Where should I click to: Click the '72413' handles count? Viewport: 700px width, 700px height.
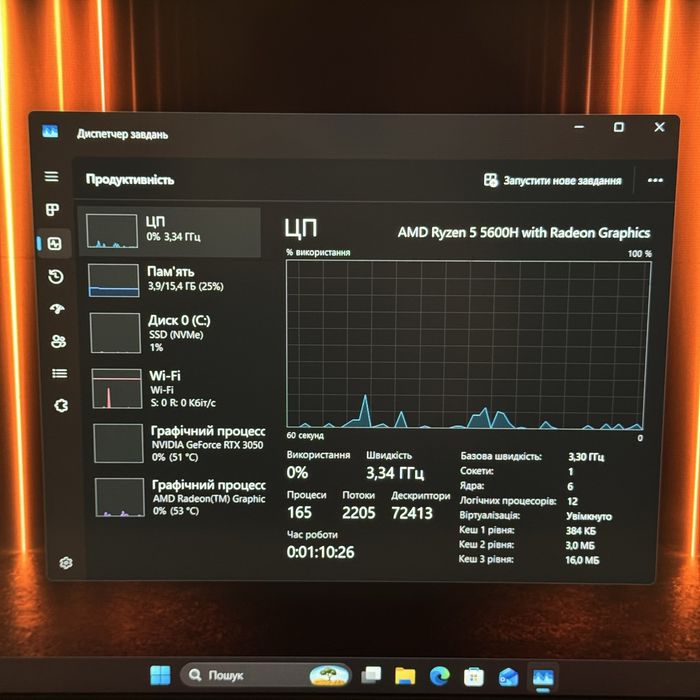click(412, 513)
